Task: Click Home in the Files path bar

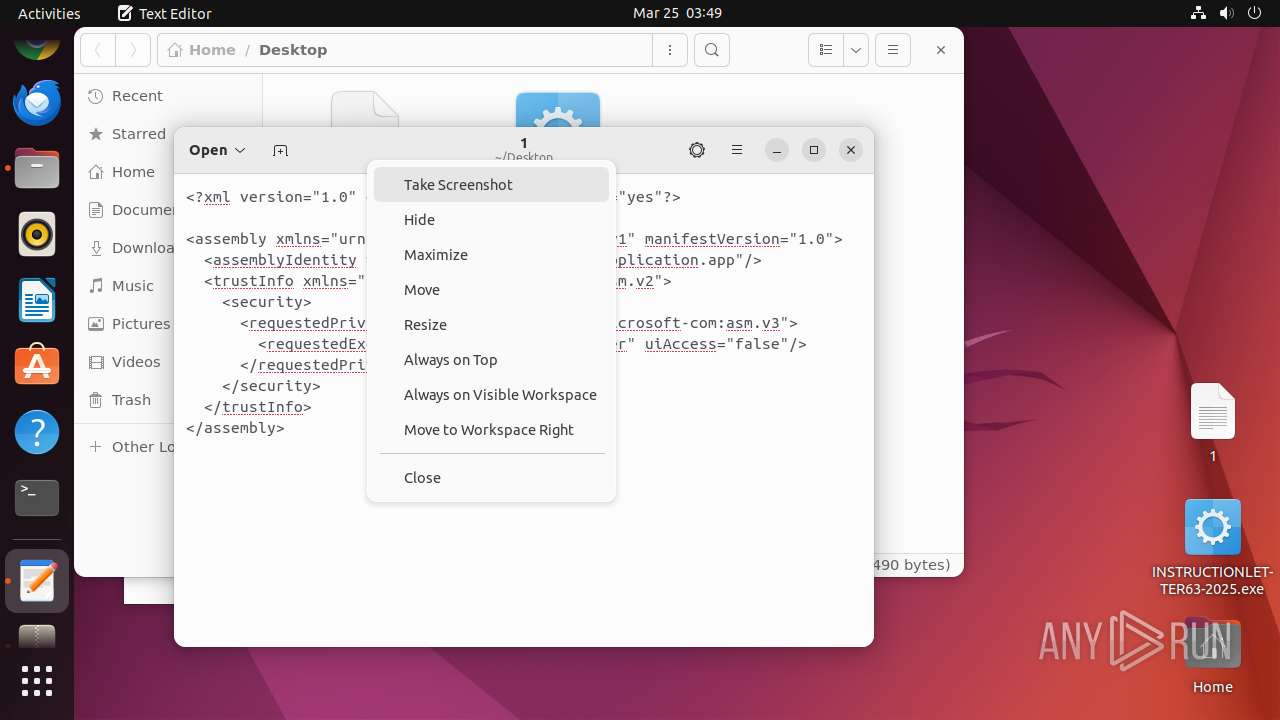Action: click(203, 50)
